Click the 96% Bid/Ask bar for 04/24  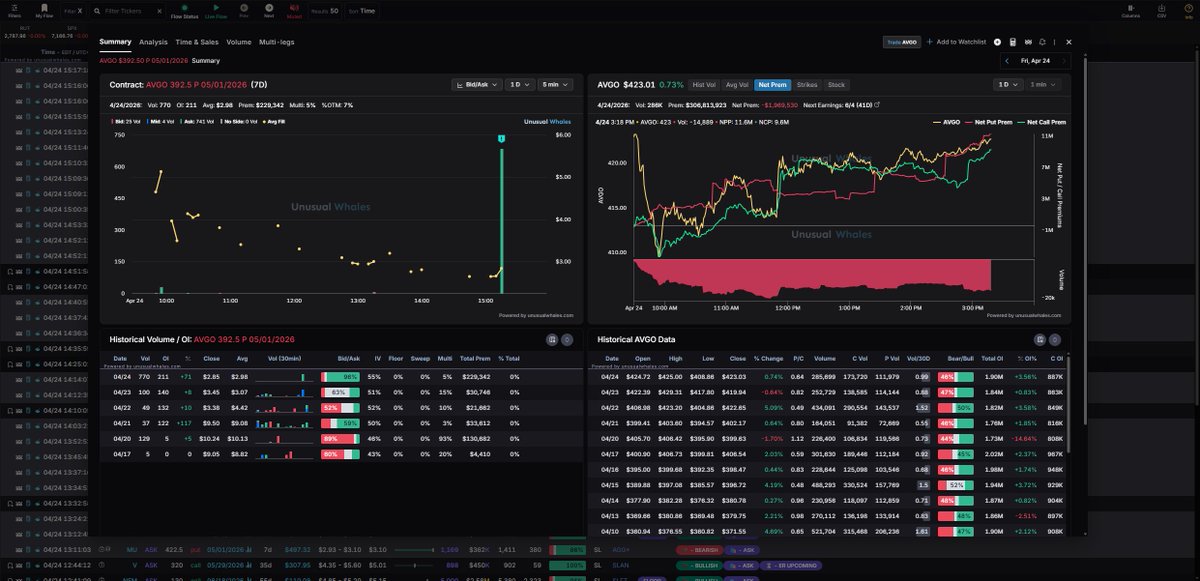pos(340,377)
